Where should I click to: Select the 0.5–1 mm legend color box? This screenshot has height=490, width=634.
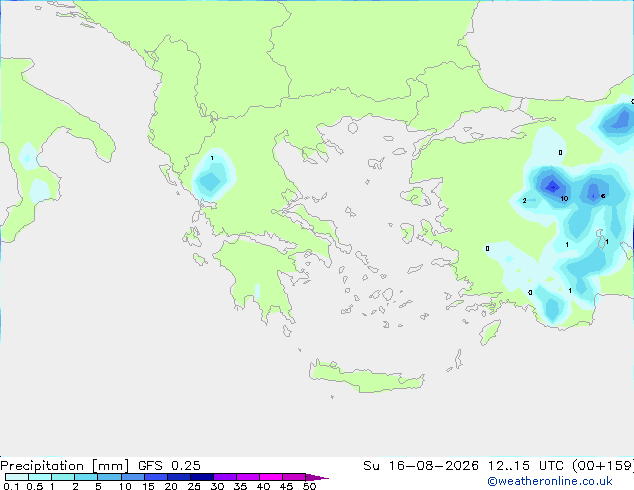40,477
